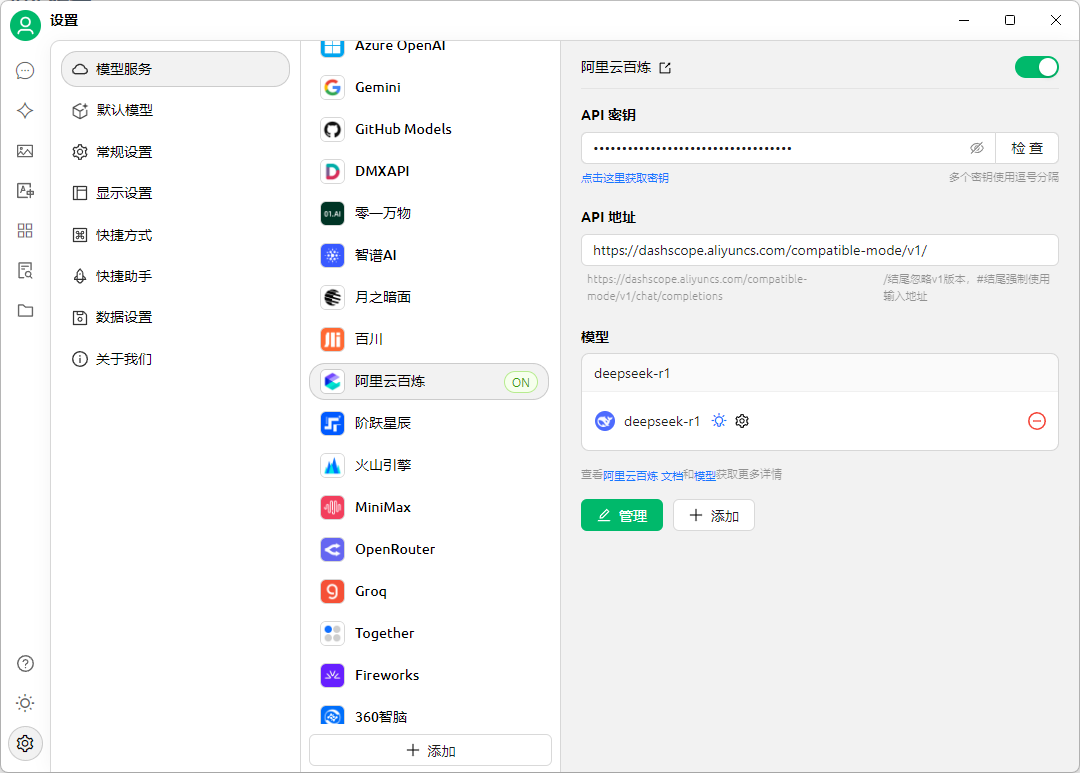Open 关于我们 settings section
Viewport: 1080px width, 773px height.
tap(176, 359)
